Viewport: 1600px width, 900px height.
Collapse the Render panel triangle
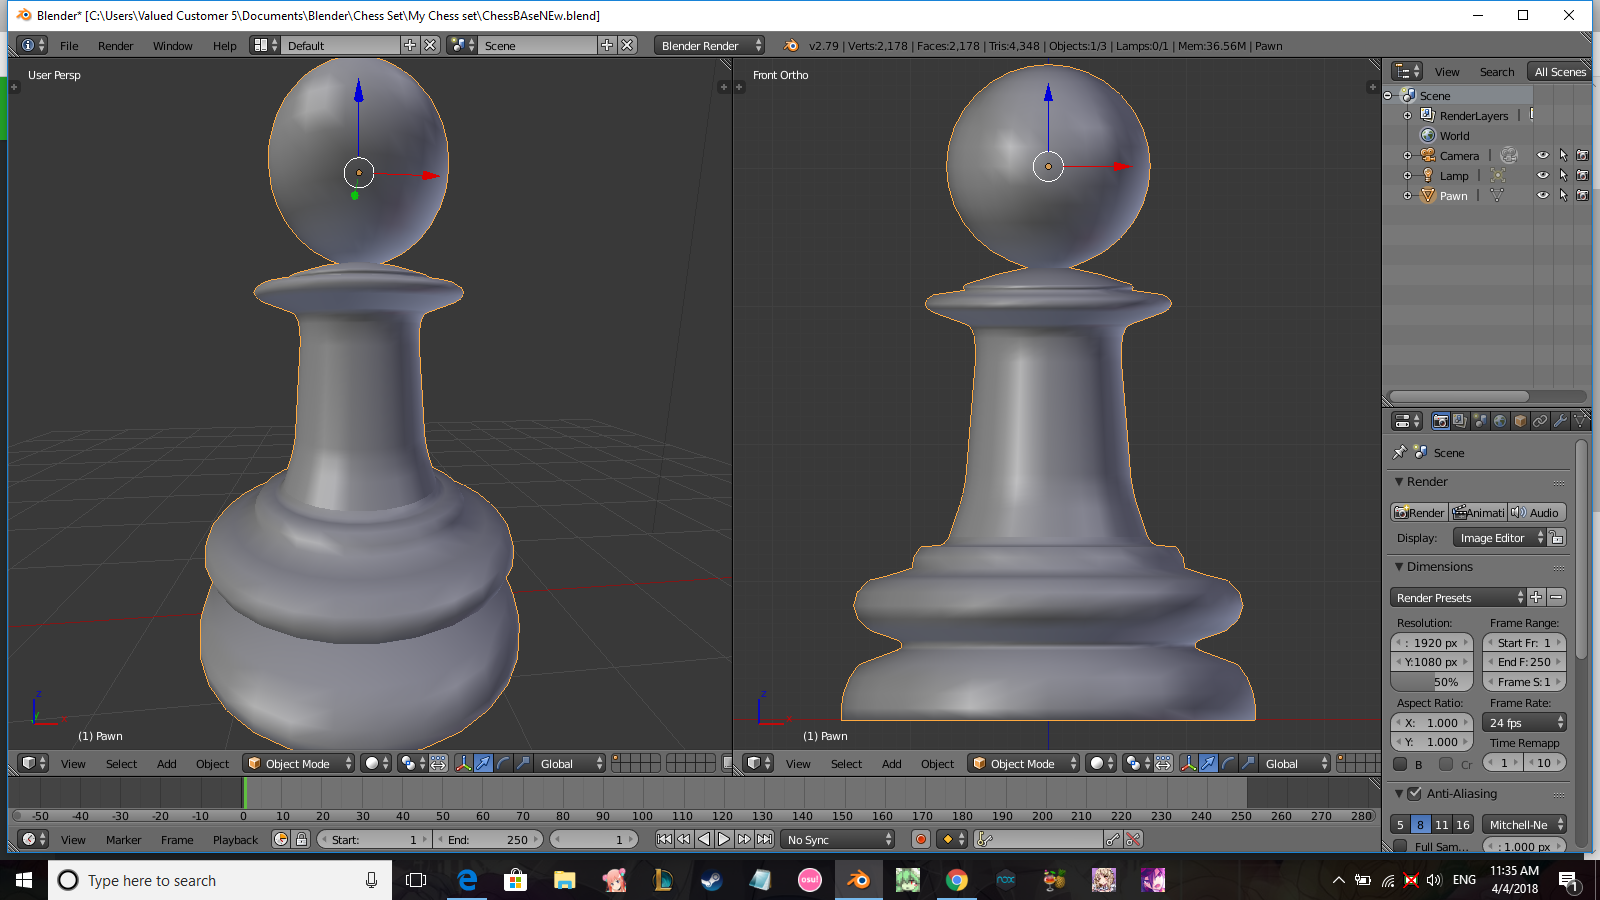(x=1400, y=481)
